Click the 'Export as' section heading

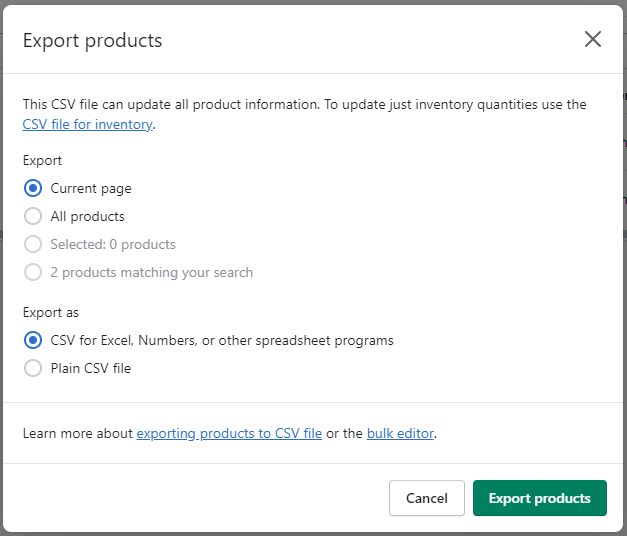click(50, 312)
